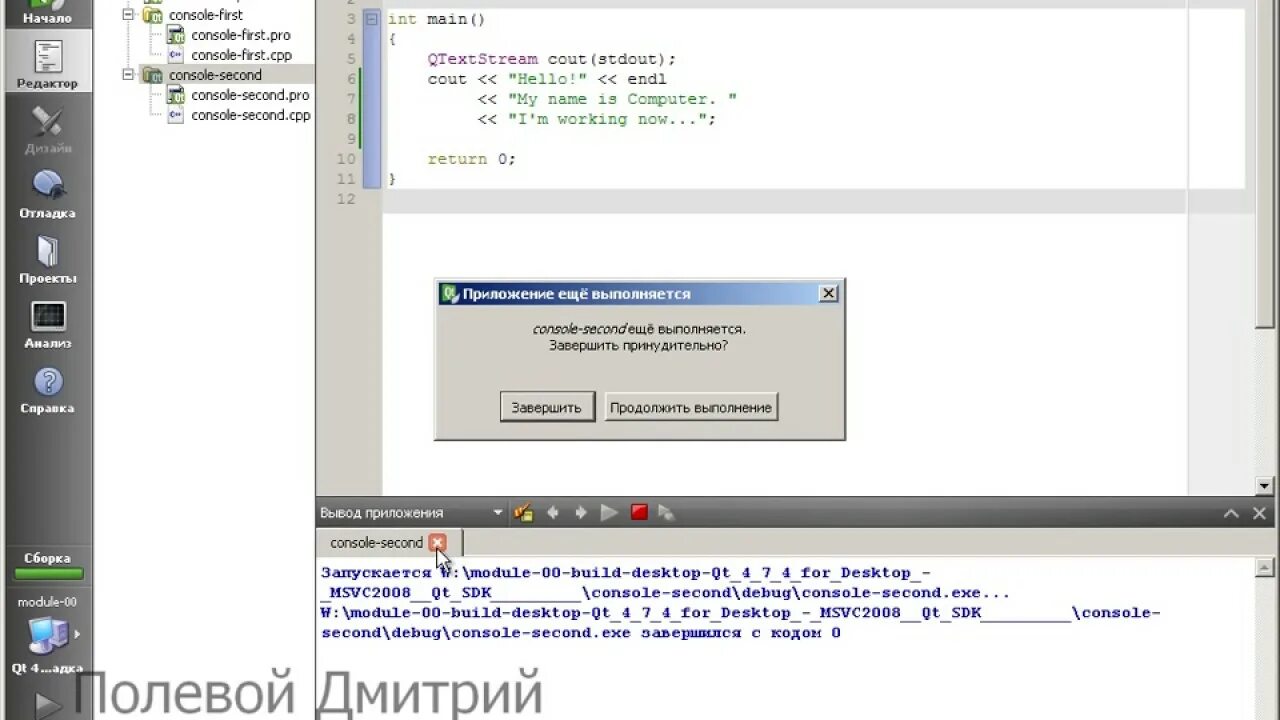
Task: Open console-first.pro file
Action: pyautogui.click(x=241, y=35)
